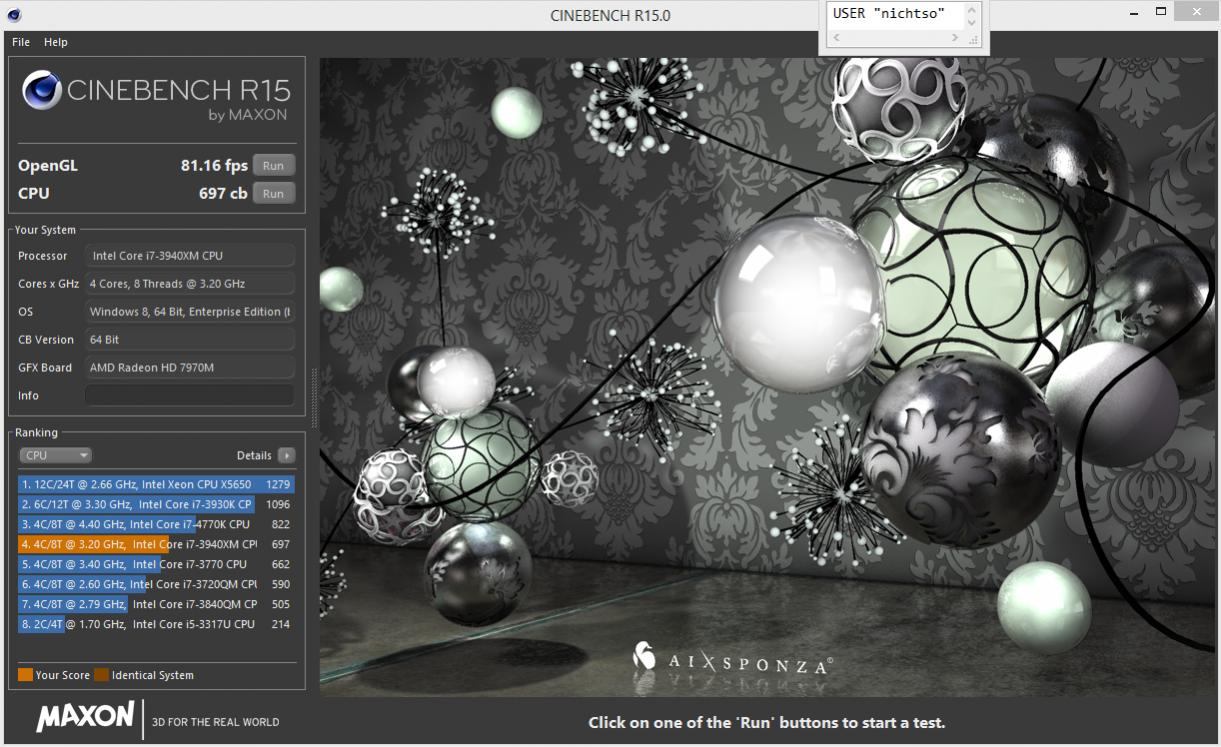Image resolution: width=1221 pixels, height=747 pixels.
Task: Minimize the Cinebench window
Action: pos(1133,13)
